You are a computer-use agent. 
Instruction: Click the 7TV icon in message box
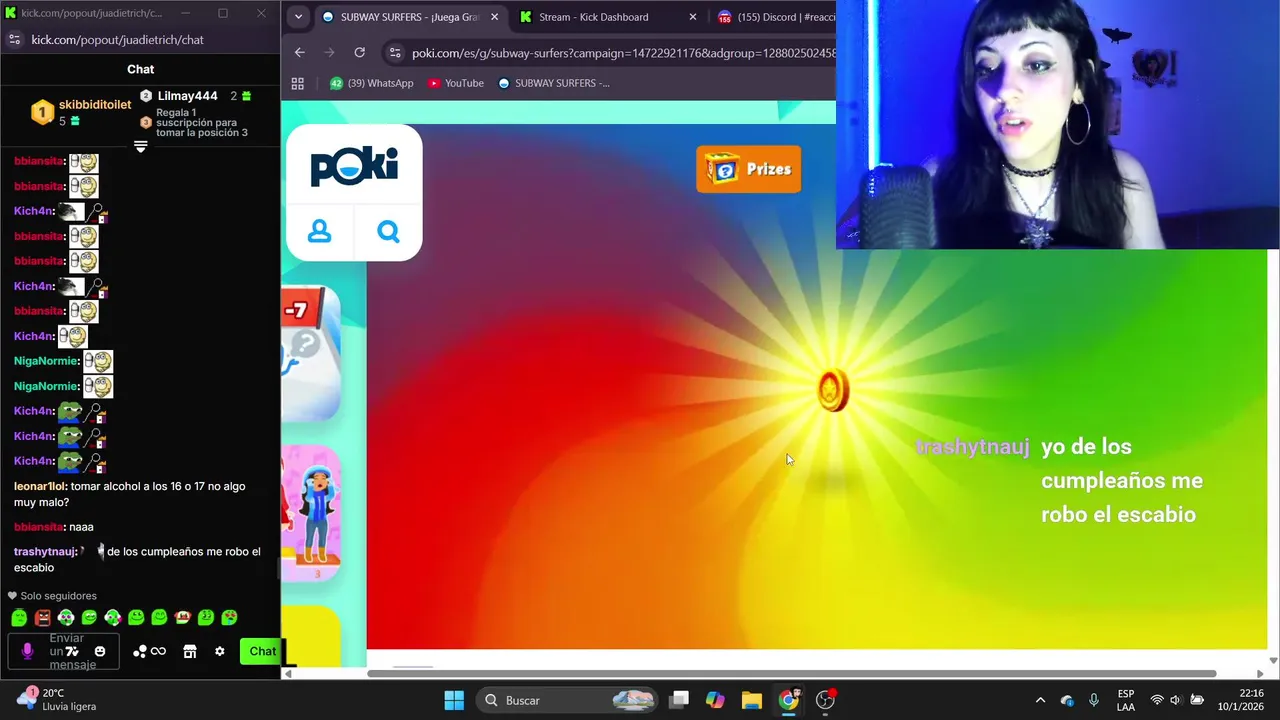click(x=72, y=651)
